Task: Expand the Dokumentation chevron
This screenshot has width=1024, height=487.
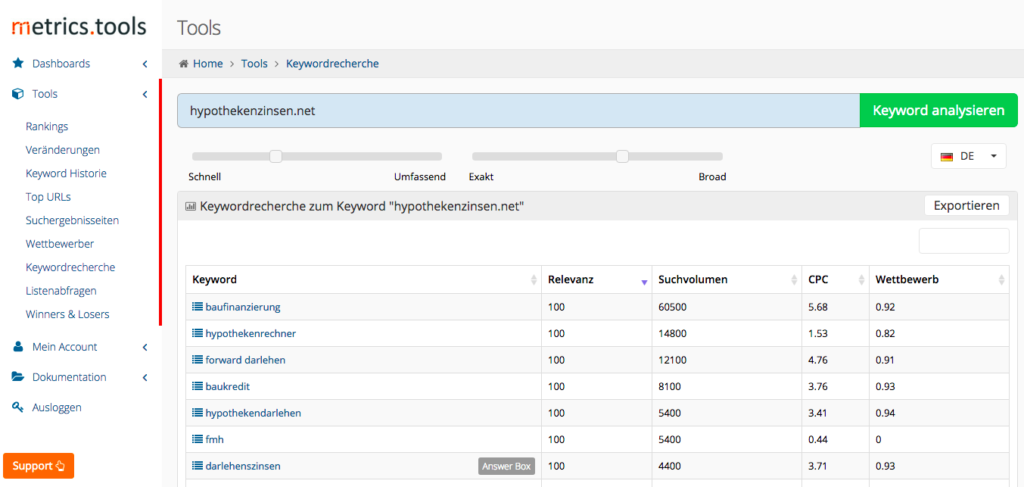Action: (145, 377)
